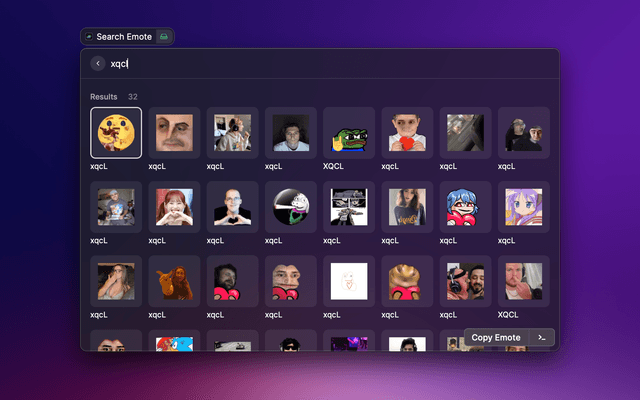This screenshot has width=640, height=400.
Task: Open the actions panel terminal icon
Action: click(x=541, y=338)
